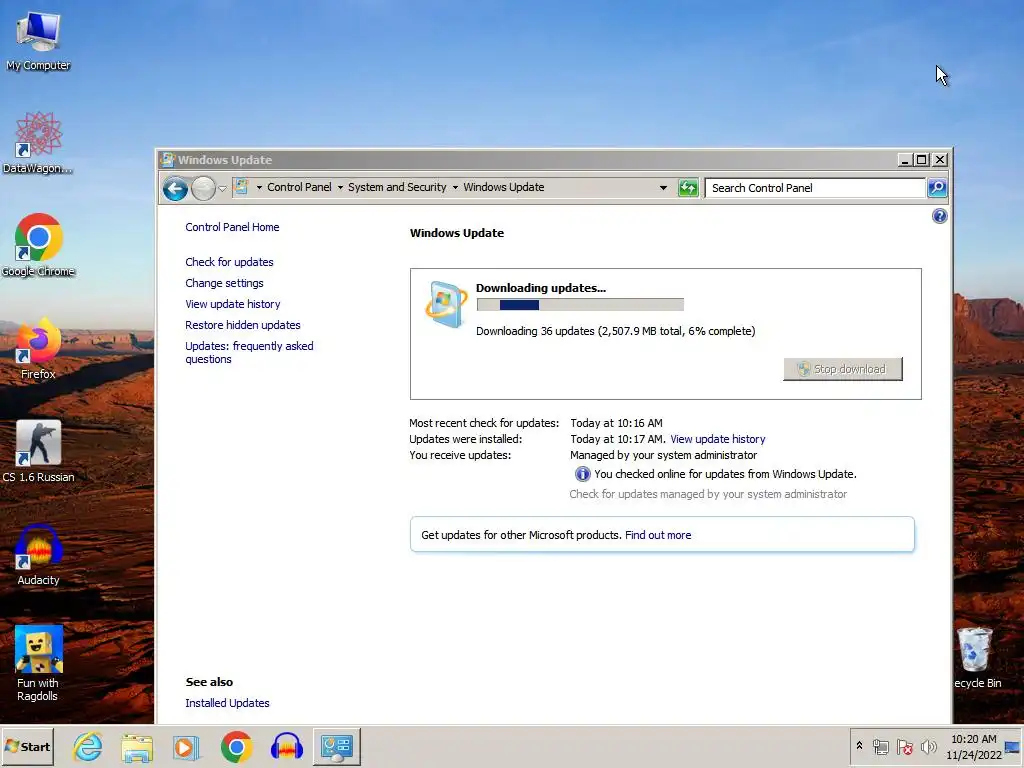Expand dropdown arrow before Control Panel
Viewport: 1024px width, 768px height.
pos(259,187)
